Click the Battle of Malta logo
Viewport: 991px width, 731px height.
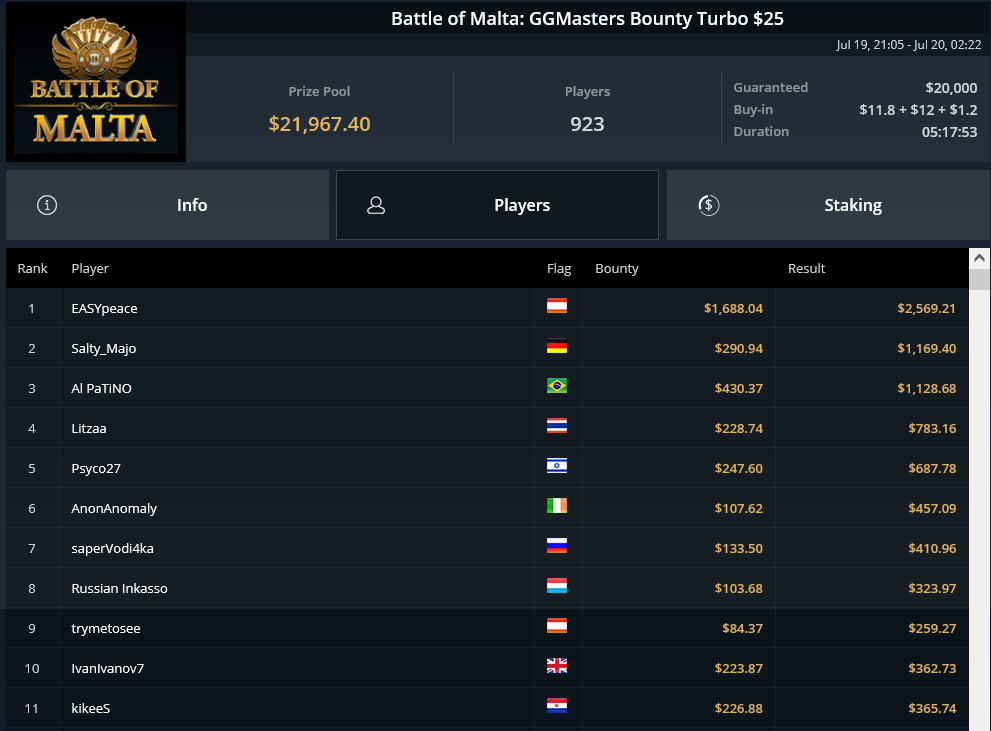click(x=95, y=82)
